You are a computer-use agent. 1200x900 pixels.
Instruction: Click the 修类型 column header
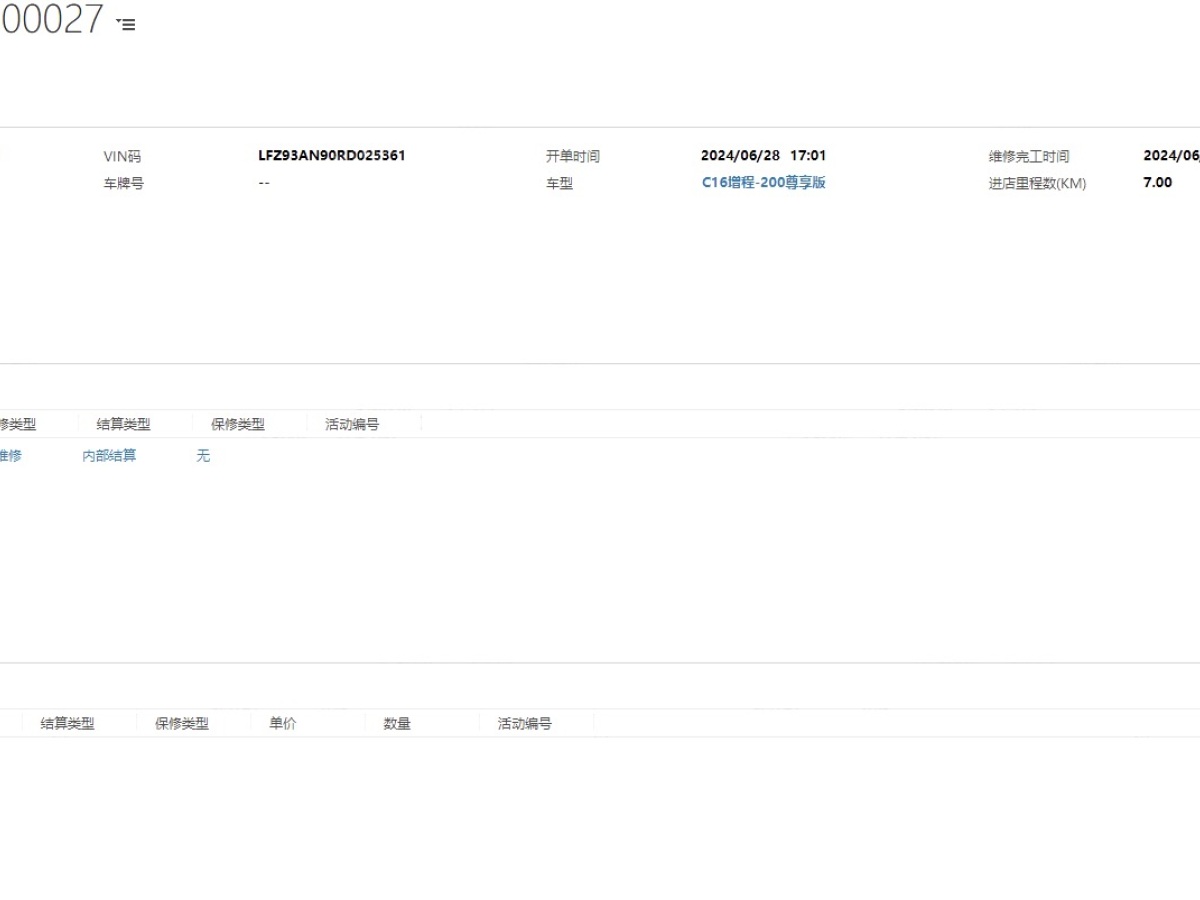click(17, 425)
